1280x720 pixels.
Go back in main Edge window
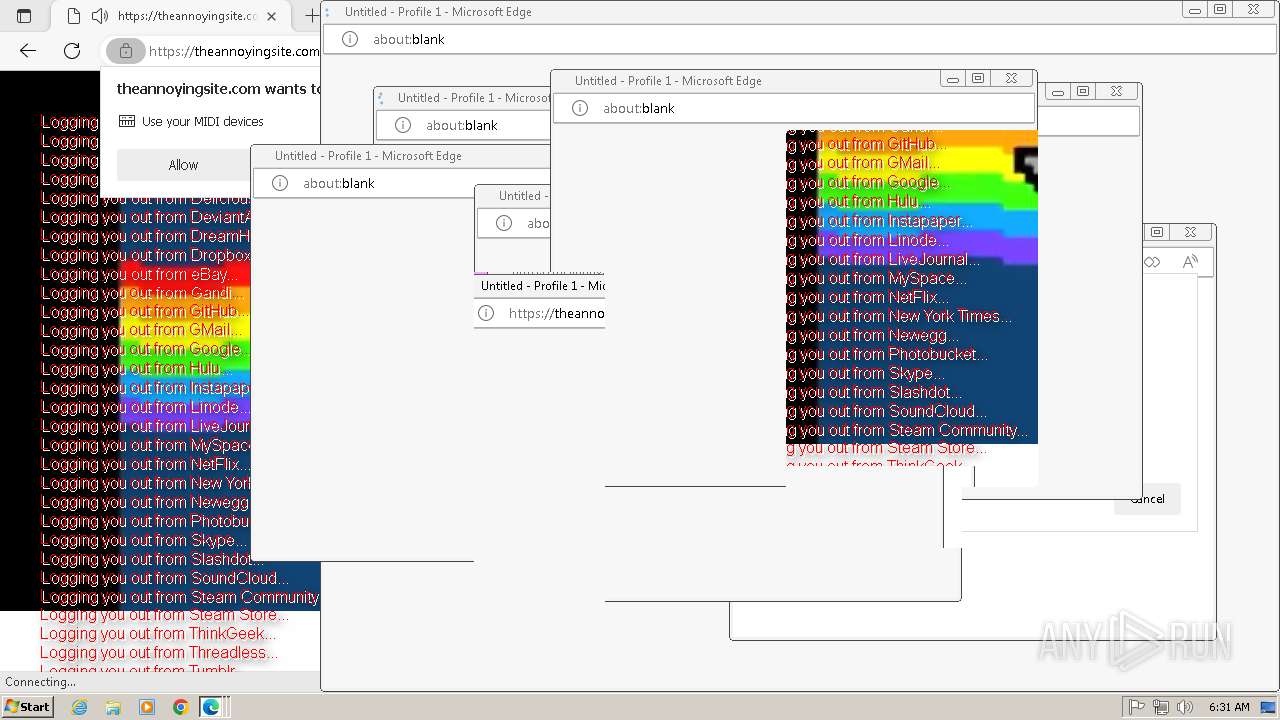coord(28,51)
